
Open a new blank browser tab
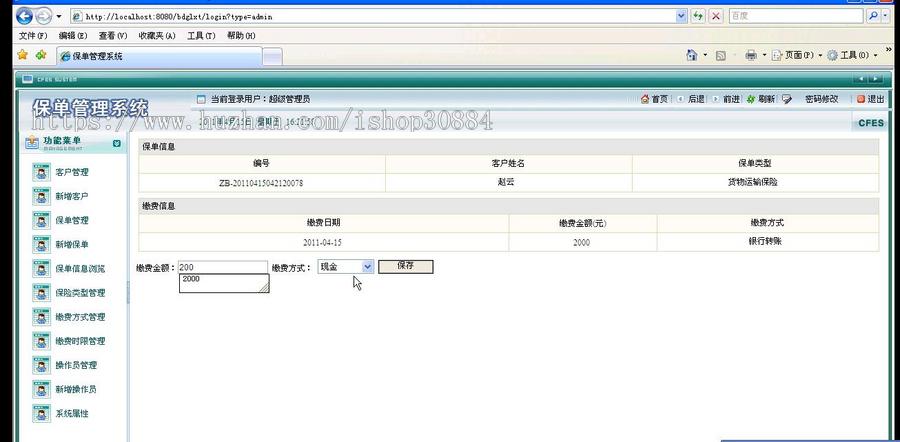pyautogui.click(x=272, y=56)
